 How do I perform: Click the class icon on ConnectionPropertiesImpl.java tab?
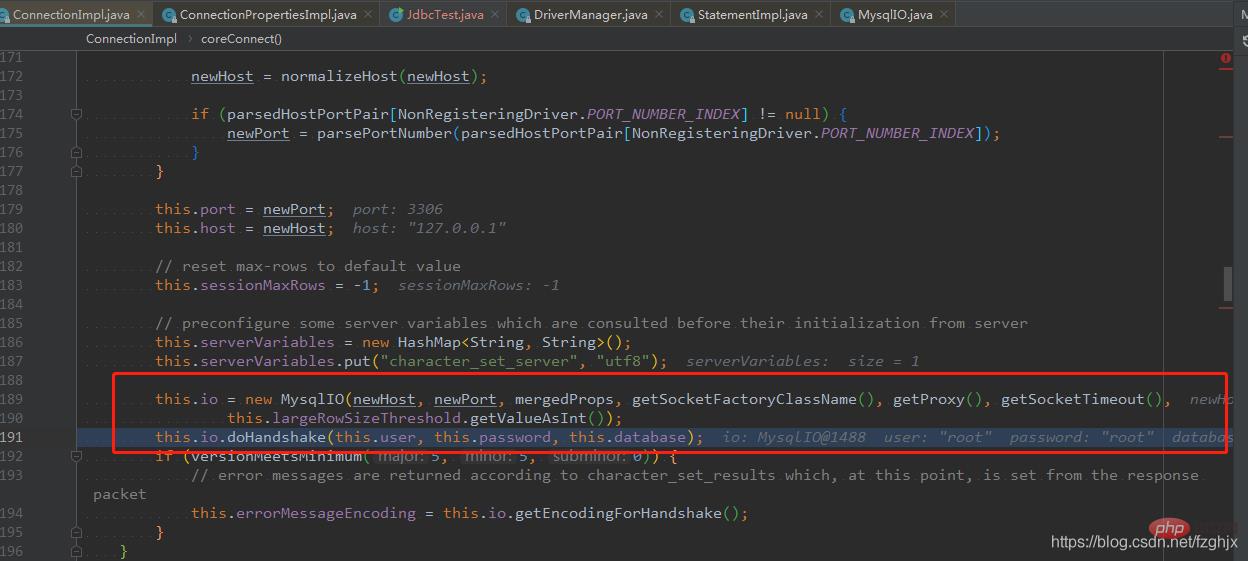coord(169,15)
